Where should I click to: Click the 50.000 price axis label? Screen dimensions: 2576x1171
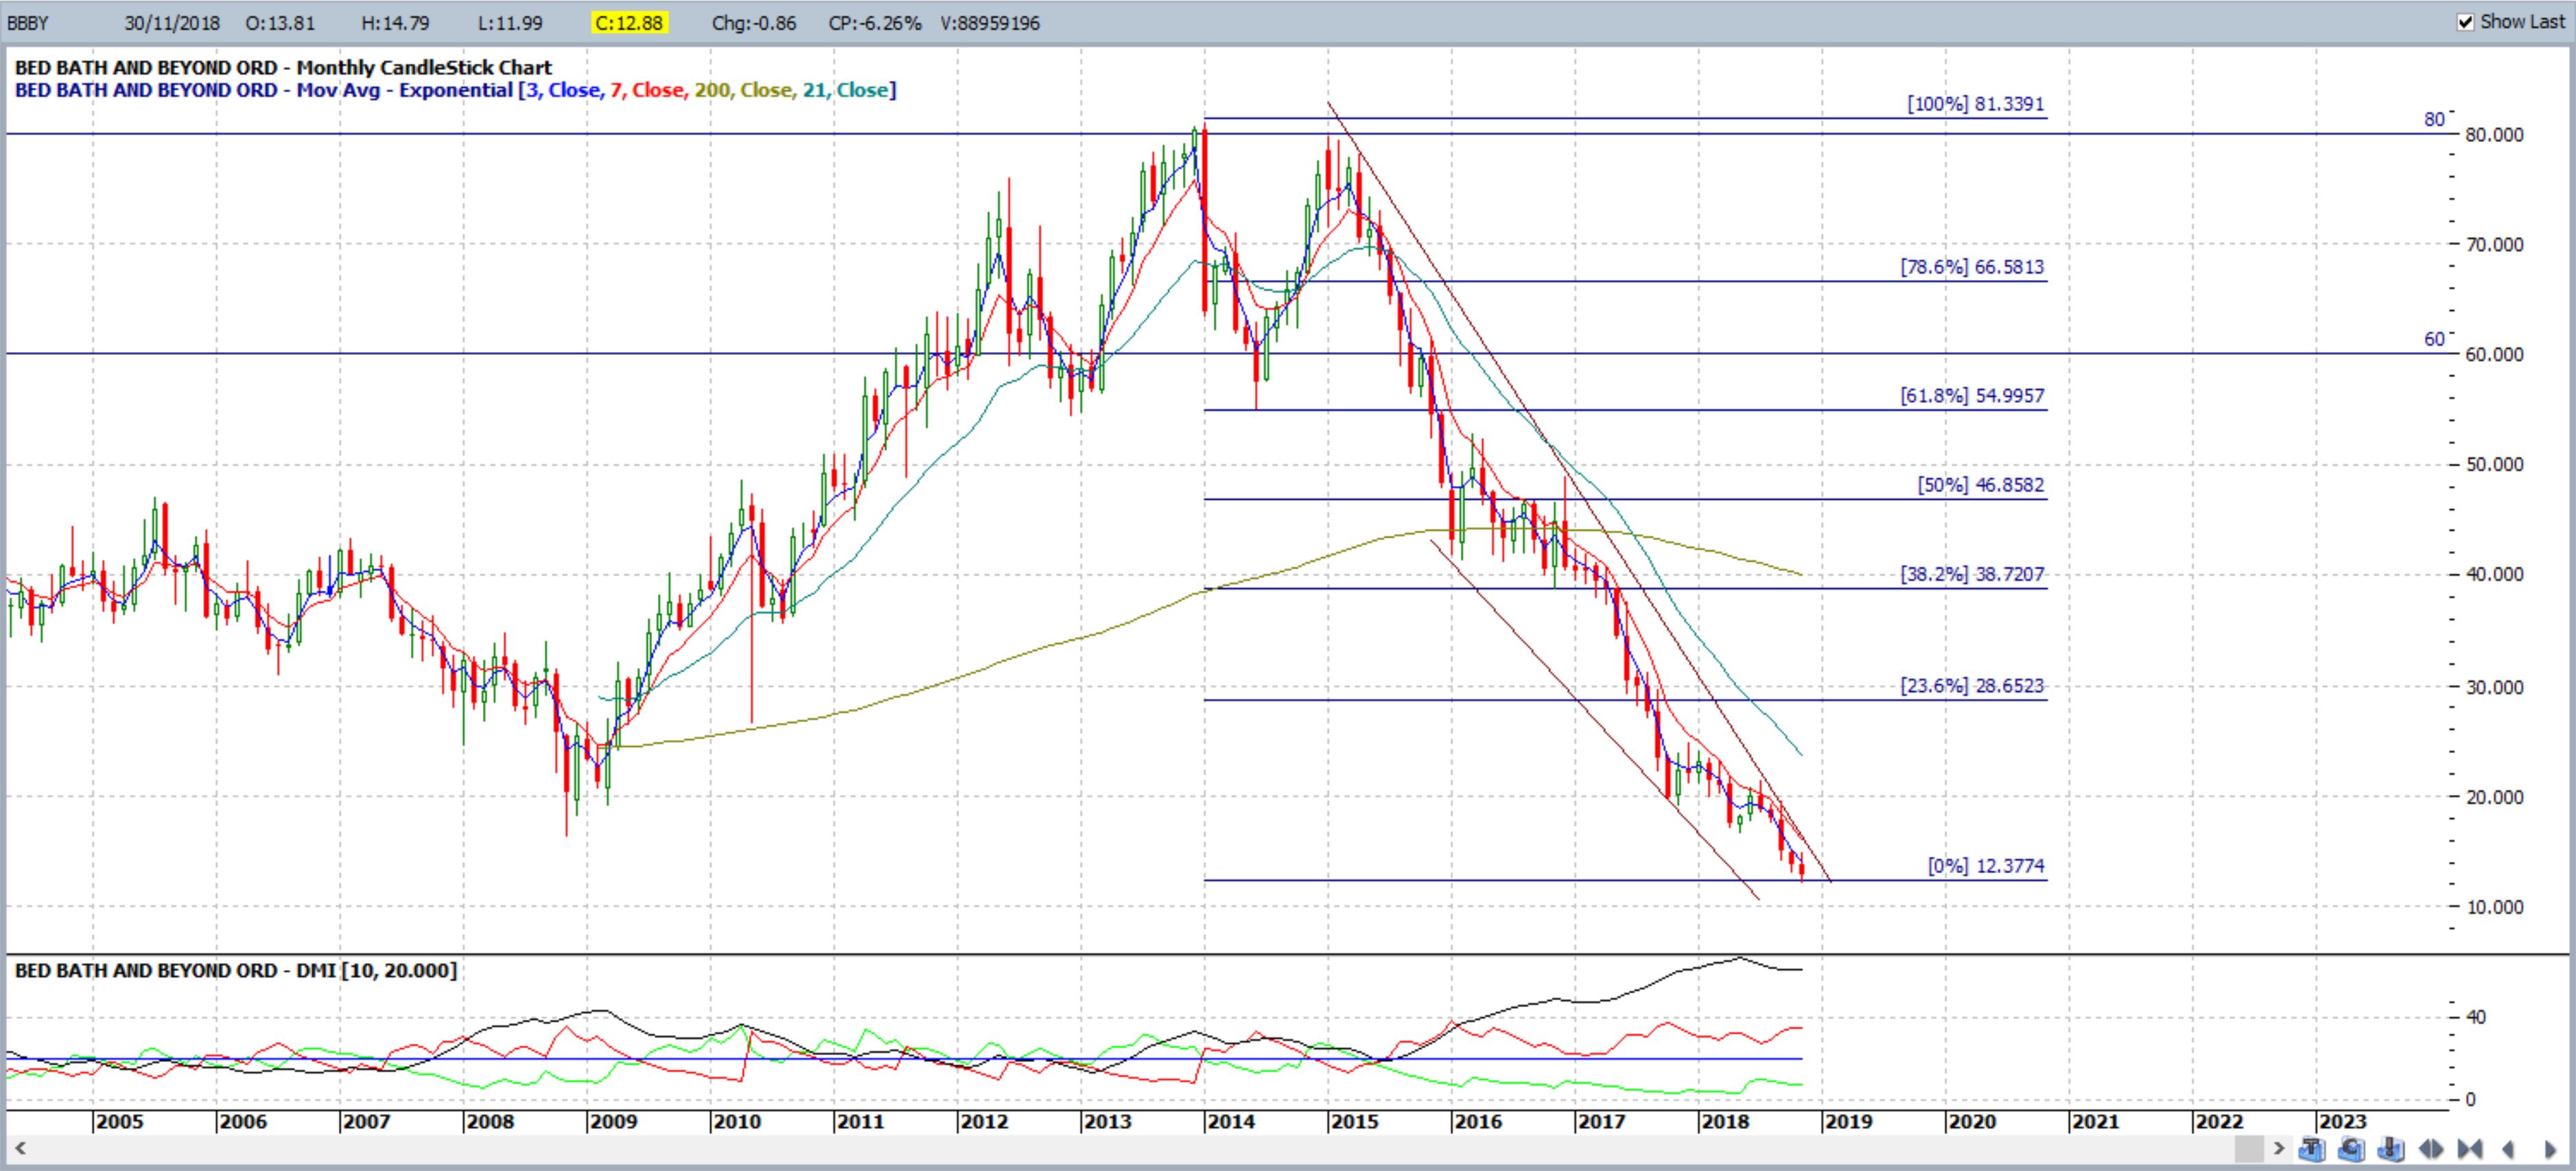pyautogui.click(x=2494, y=465)
